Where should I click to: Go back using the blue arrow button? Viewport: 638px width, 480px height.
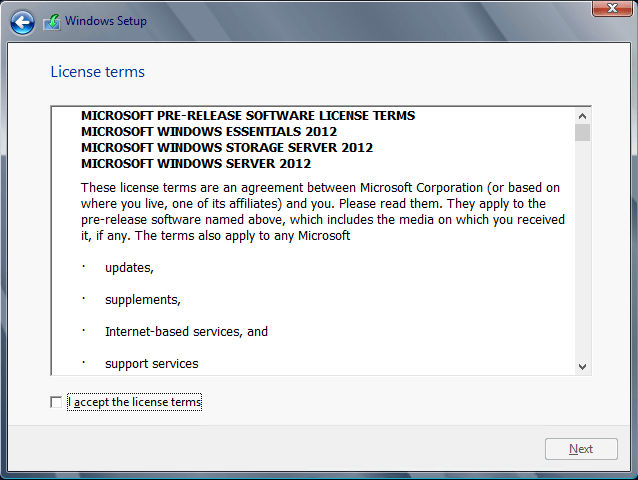pyautogui.click(x=22, y=22)
